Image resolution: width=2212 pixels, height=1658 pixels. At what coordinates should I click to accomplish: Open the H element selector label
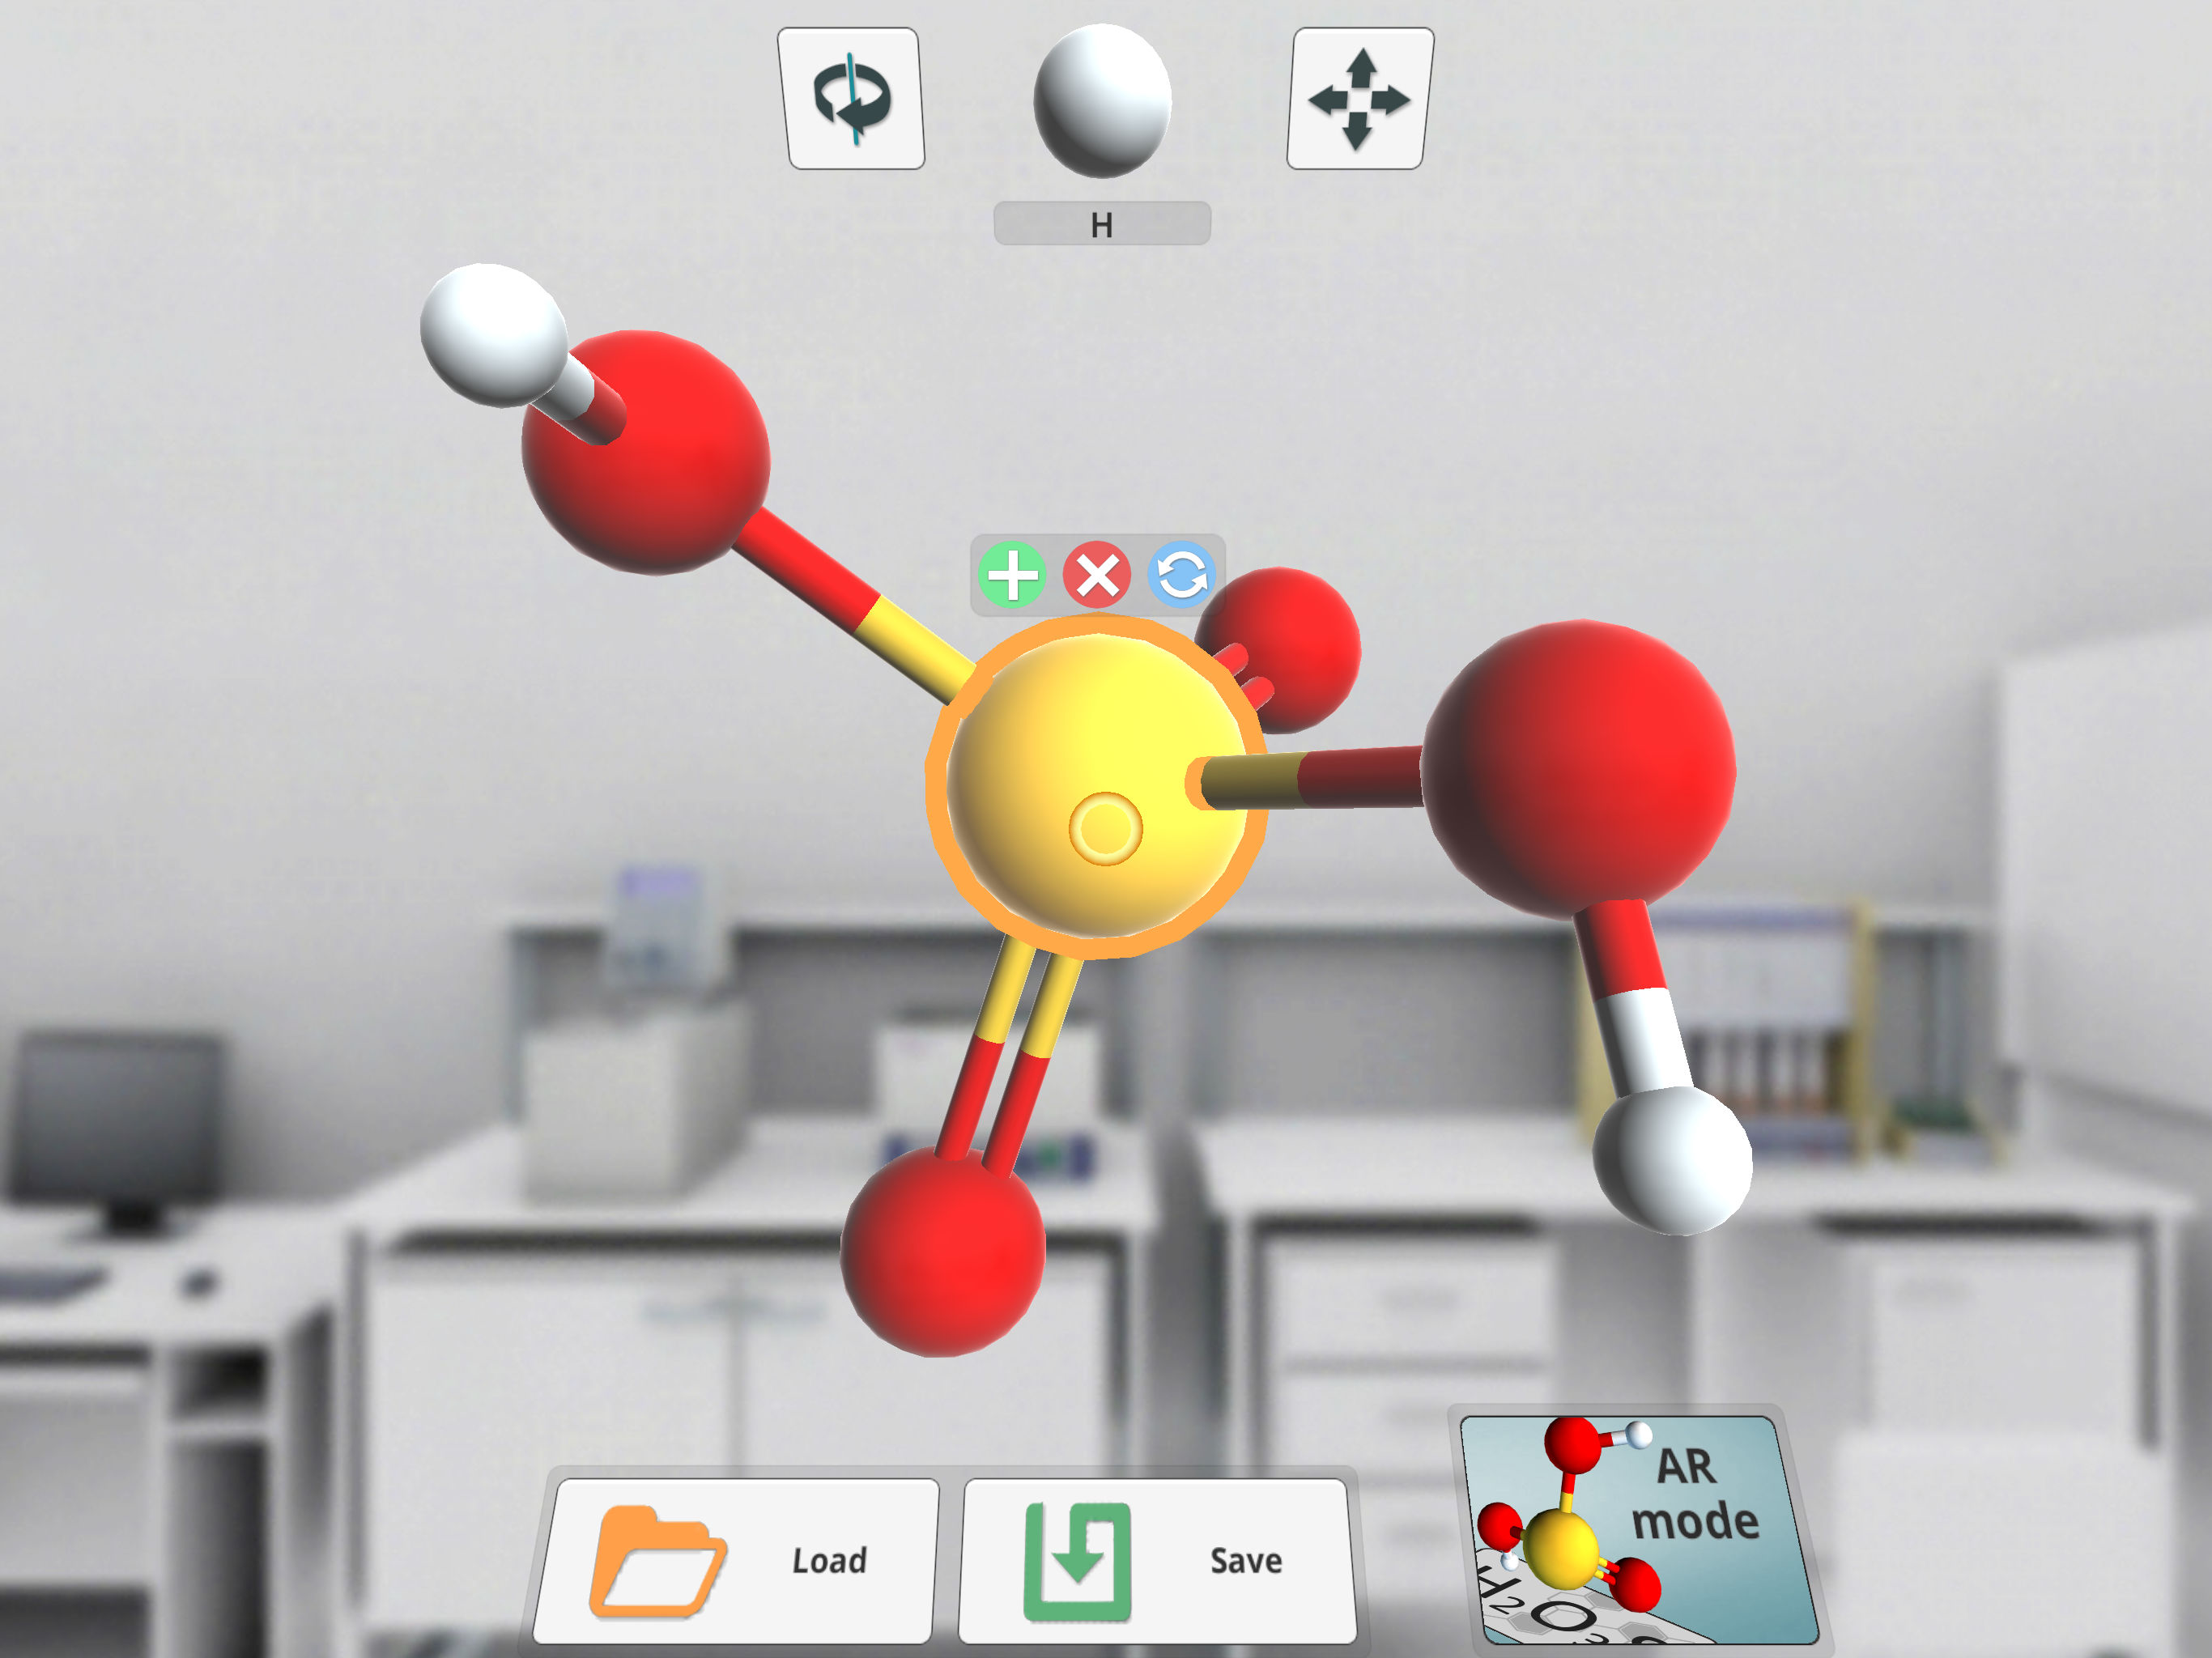coord(1102,224)
